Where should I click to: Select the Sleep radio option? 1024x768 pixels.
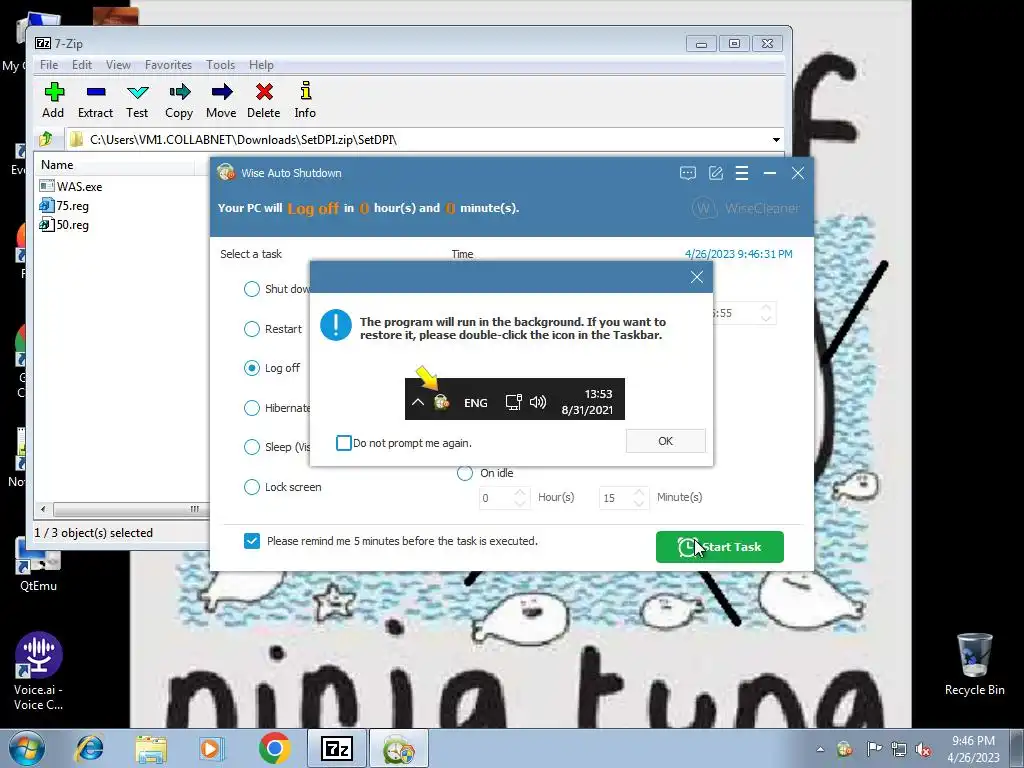point(251,447)
